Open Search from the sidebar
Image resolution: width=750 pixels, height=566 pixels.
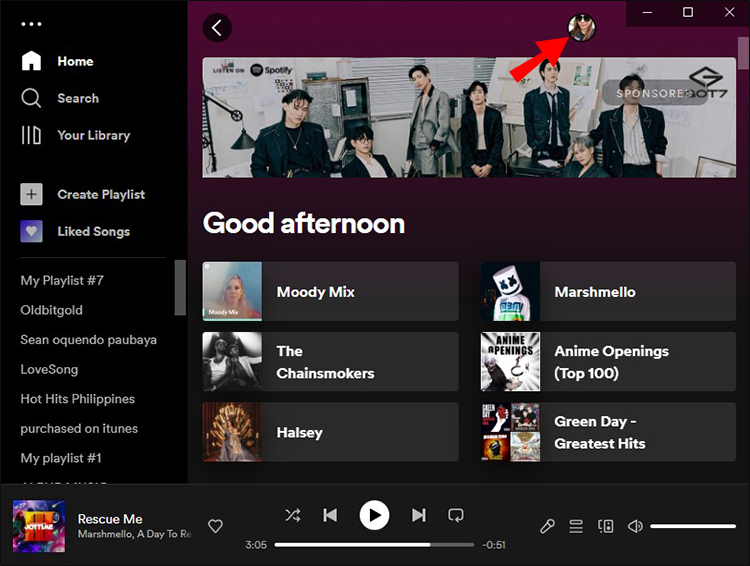coord(60,98)
